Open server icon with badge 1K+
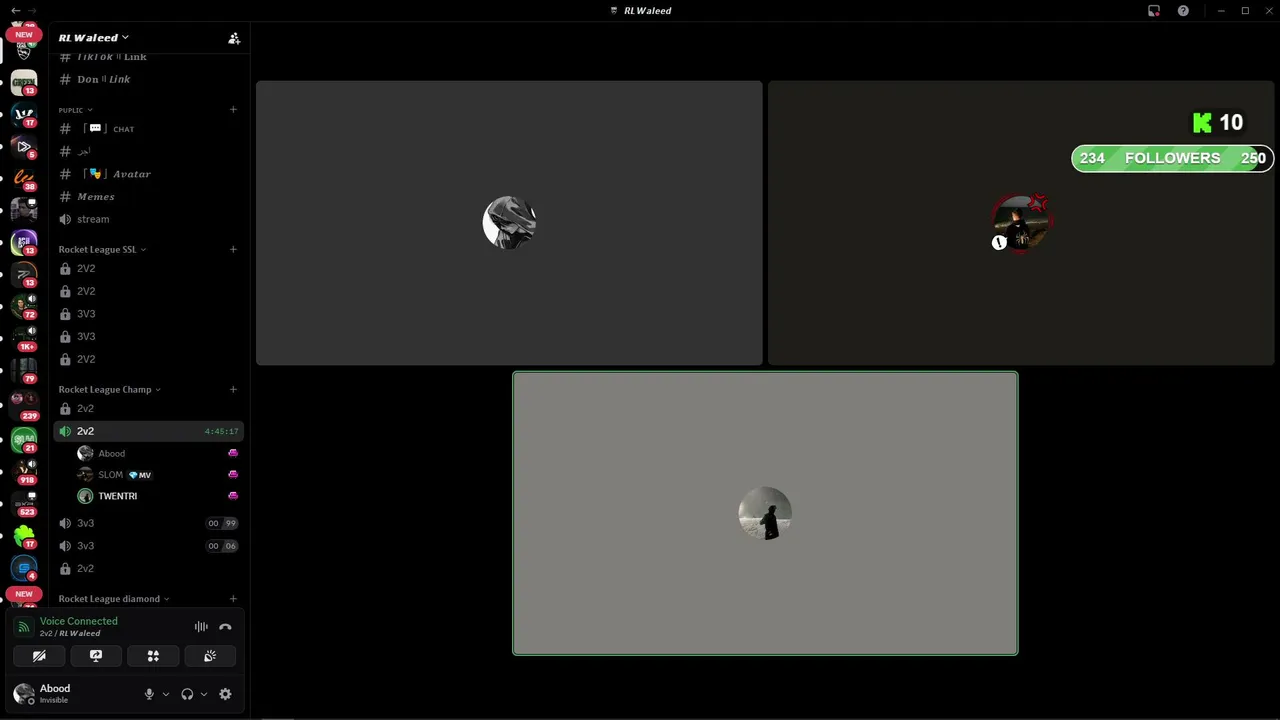Viewport: 1280px width, 720px height. click(x=24, y=338)
